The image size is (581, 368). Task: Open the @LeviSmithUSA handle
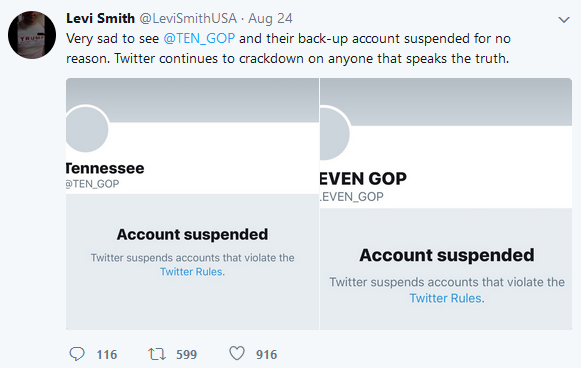tap(188, 18)
